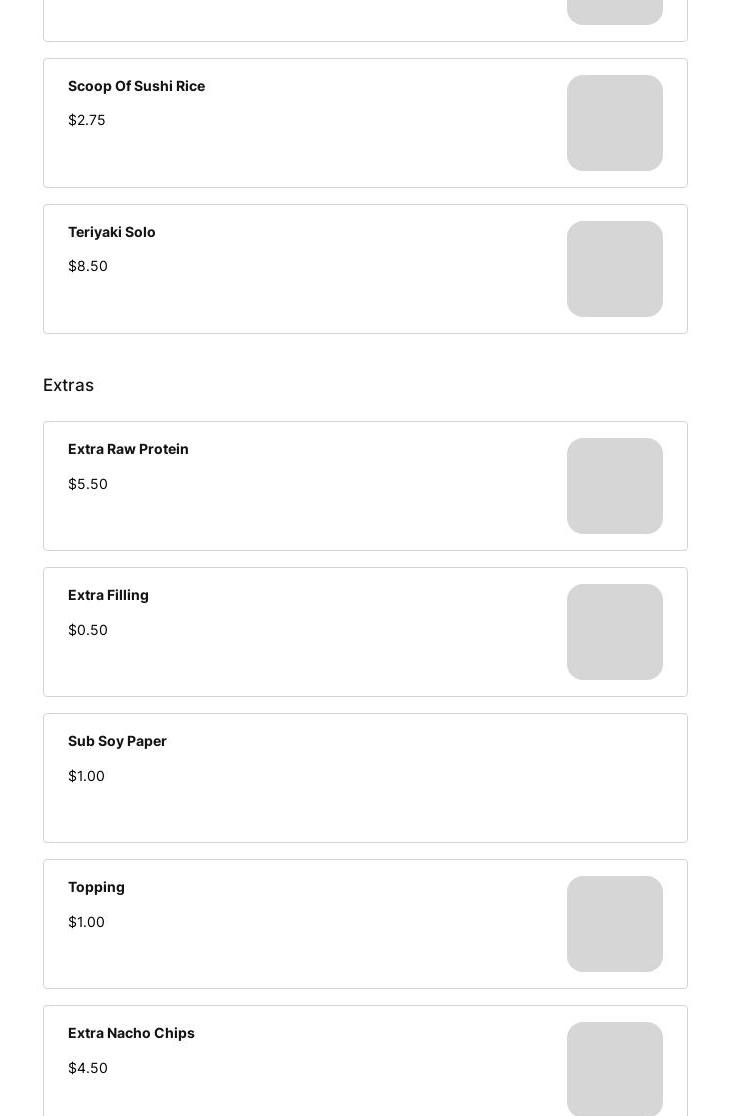Open the Topping item thumbnail

(x=614, y=924)
